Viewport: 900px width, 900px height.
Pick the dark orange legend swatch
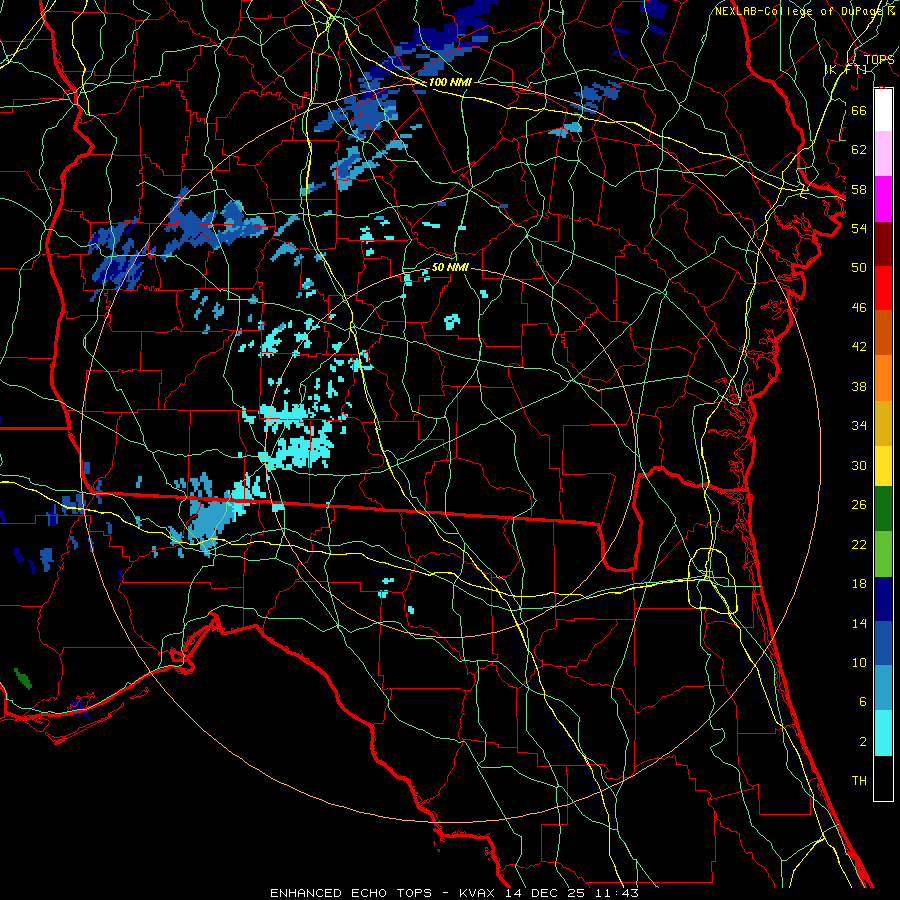coord(883,332)
